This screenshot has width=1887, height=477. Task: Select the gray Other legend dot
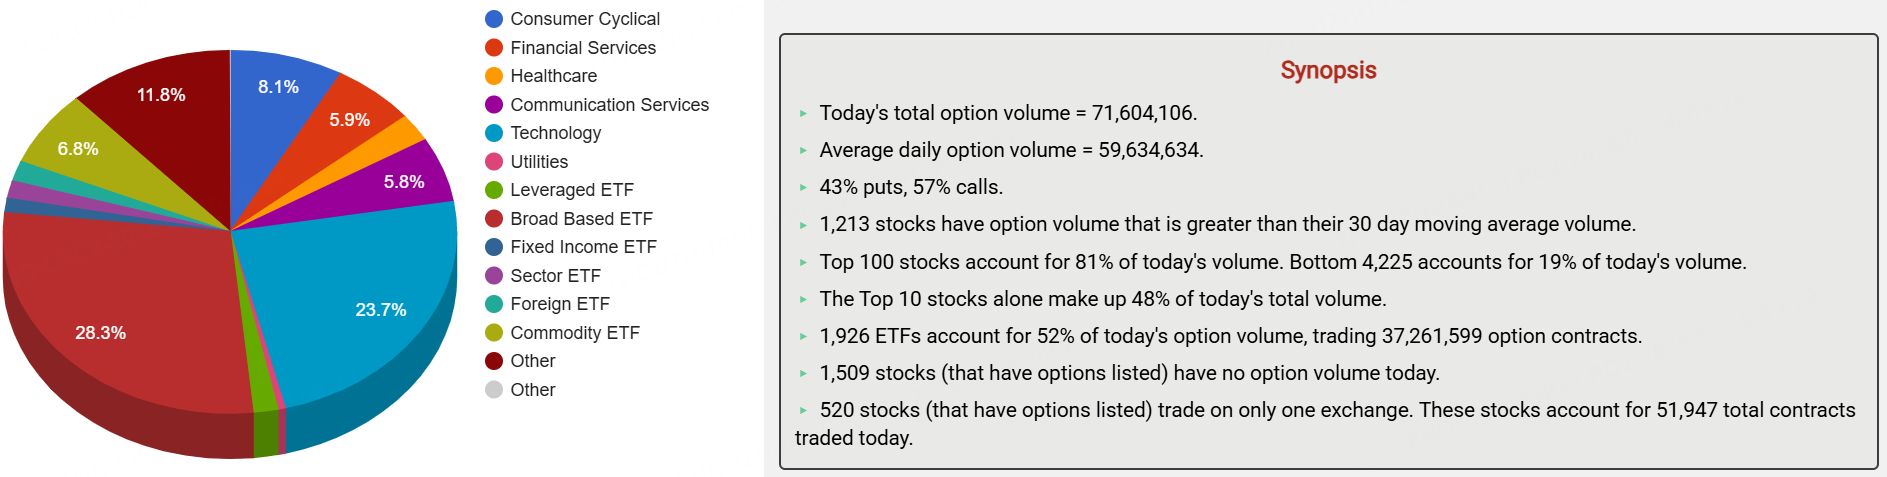coord(494,390)
